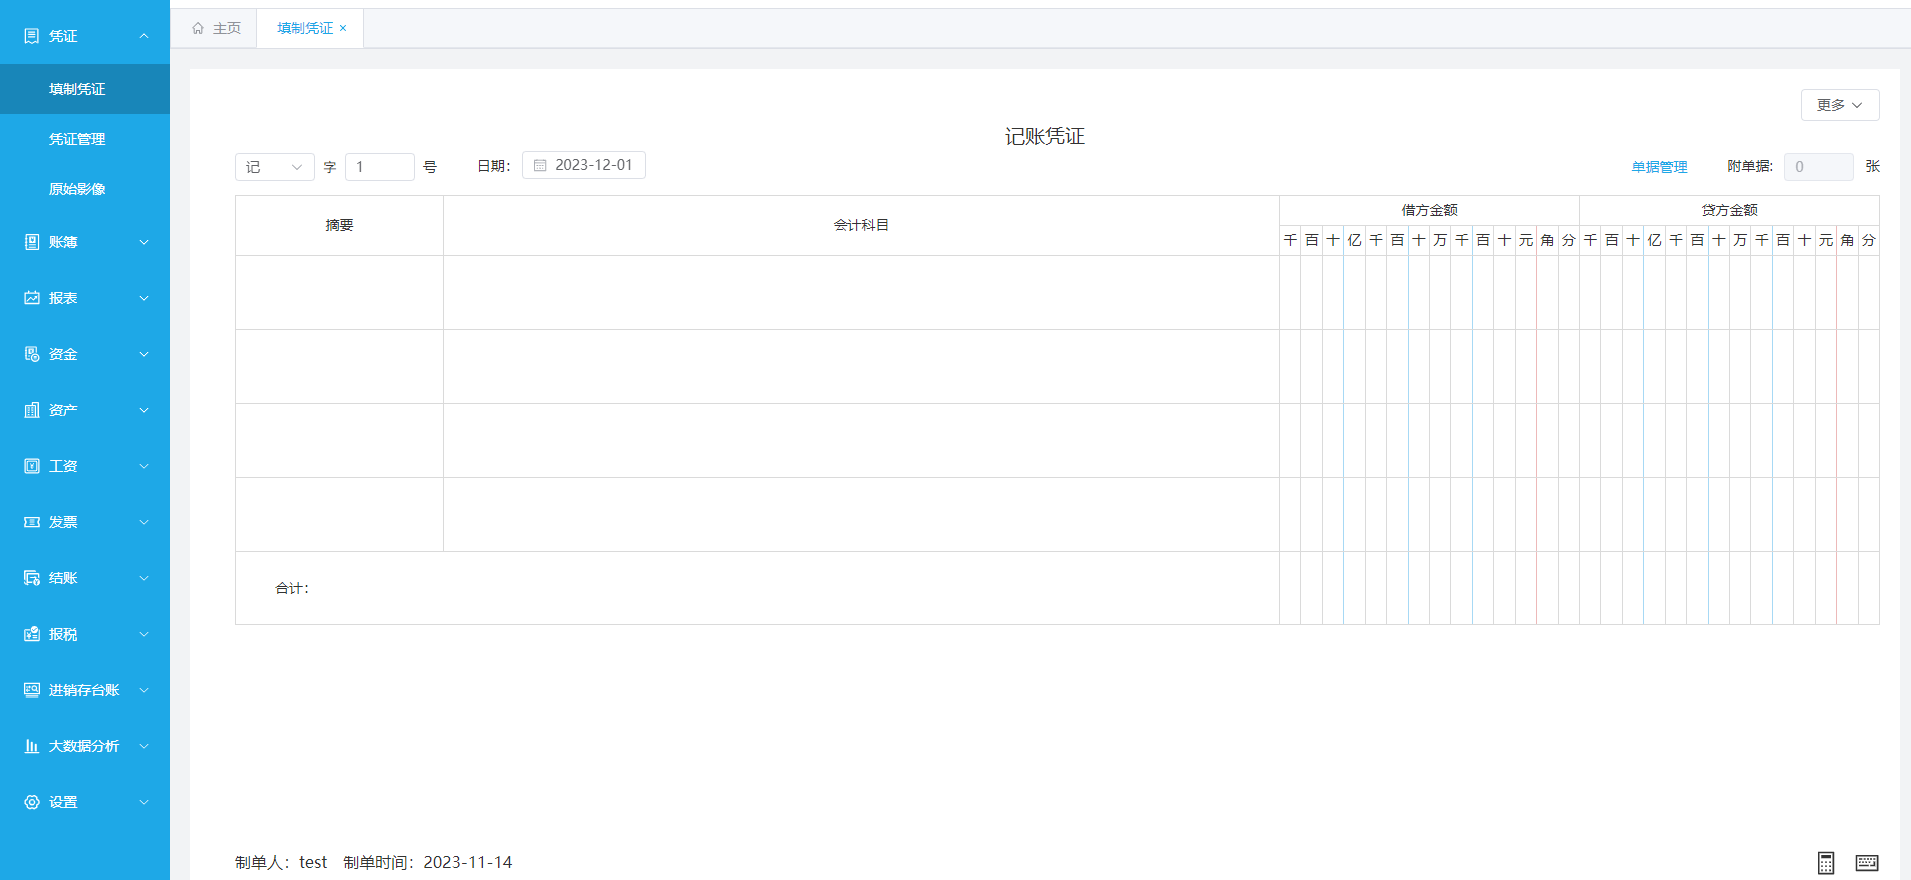Click the date field 2023-12-01
The height and width of the screenshot is (880, 1911).
584,165
